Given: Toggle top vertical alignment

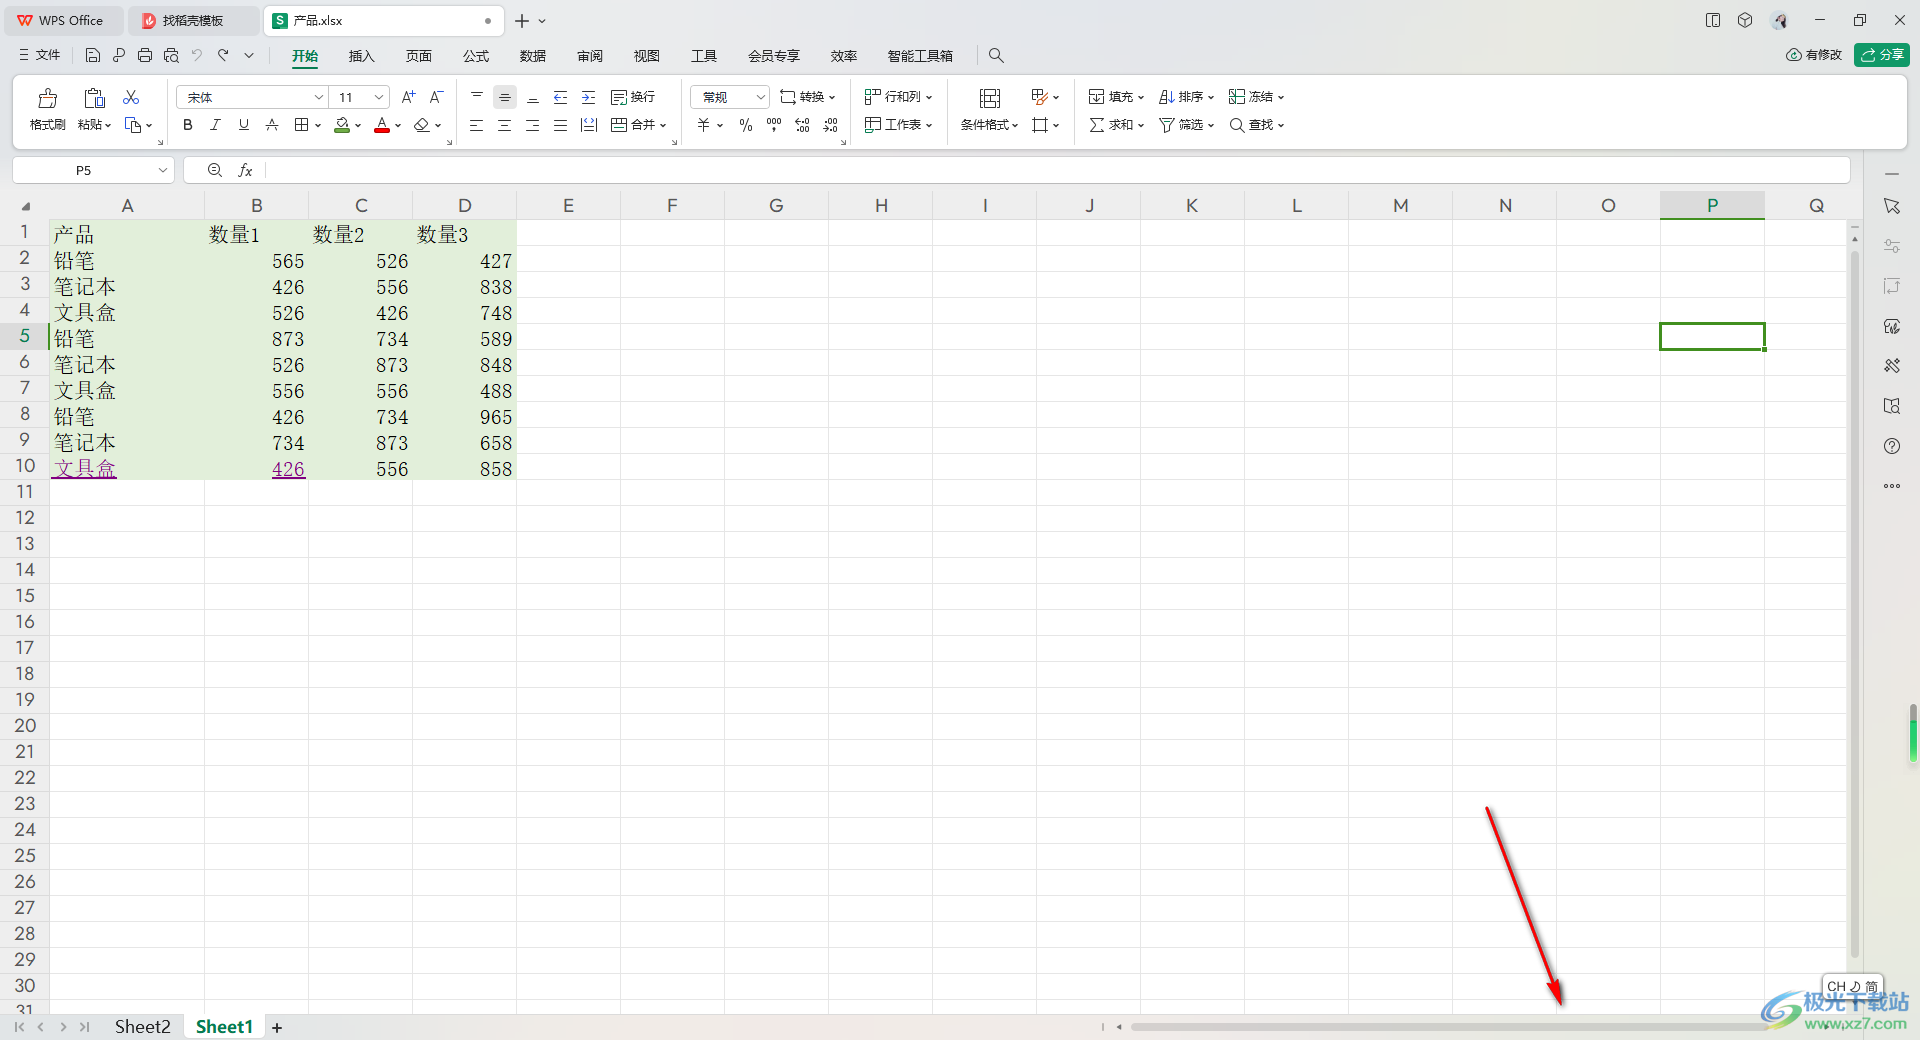Looking at the screenshot, I should 477,97.
